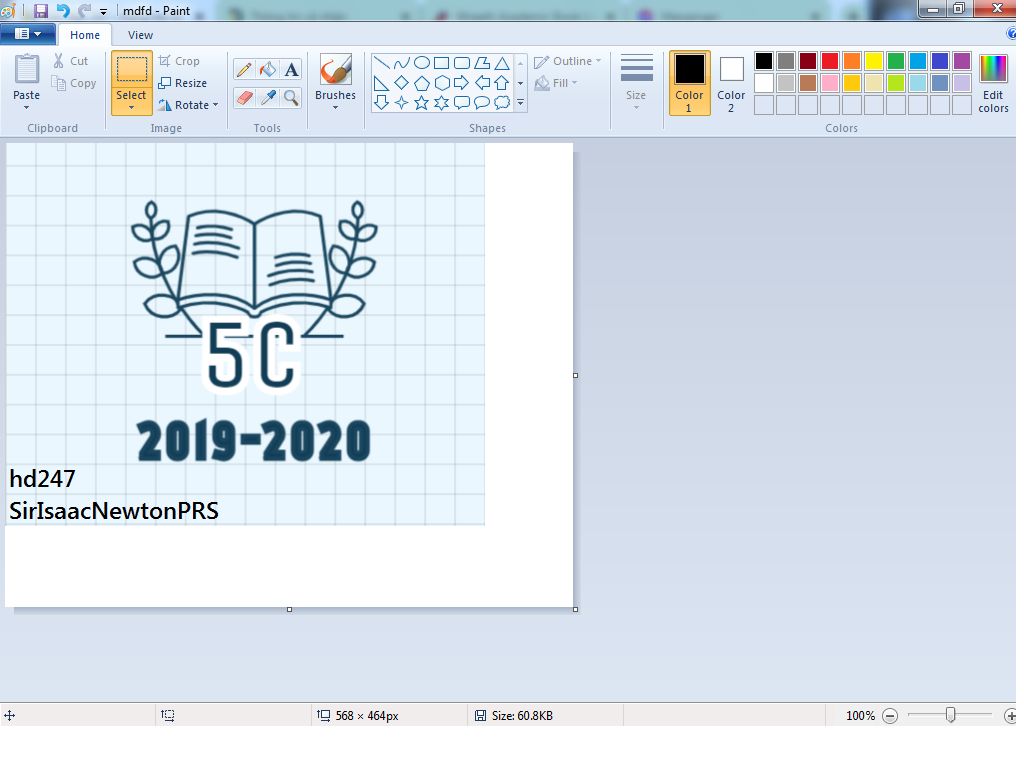Open Edit colors dialog
1024x768 pixels.
(x=993, y=84)
